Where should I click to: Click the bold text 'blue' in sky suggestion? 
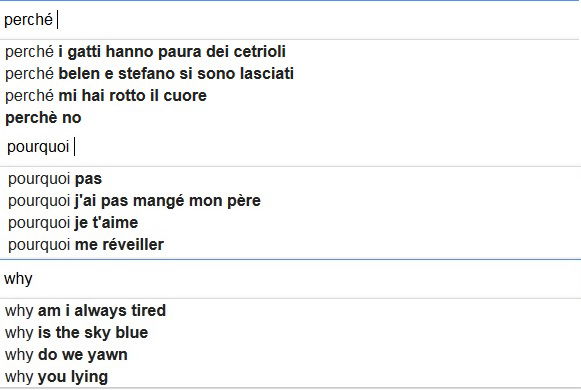[x=132, y=332]
